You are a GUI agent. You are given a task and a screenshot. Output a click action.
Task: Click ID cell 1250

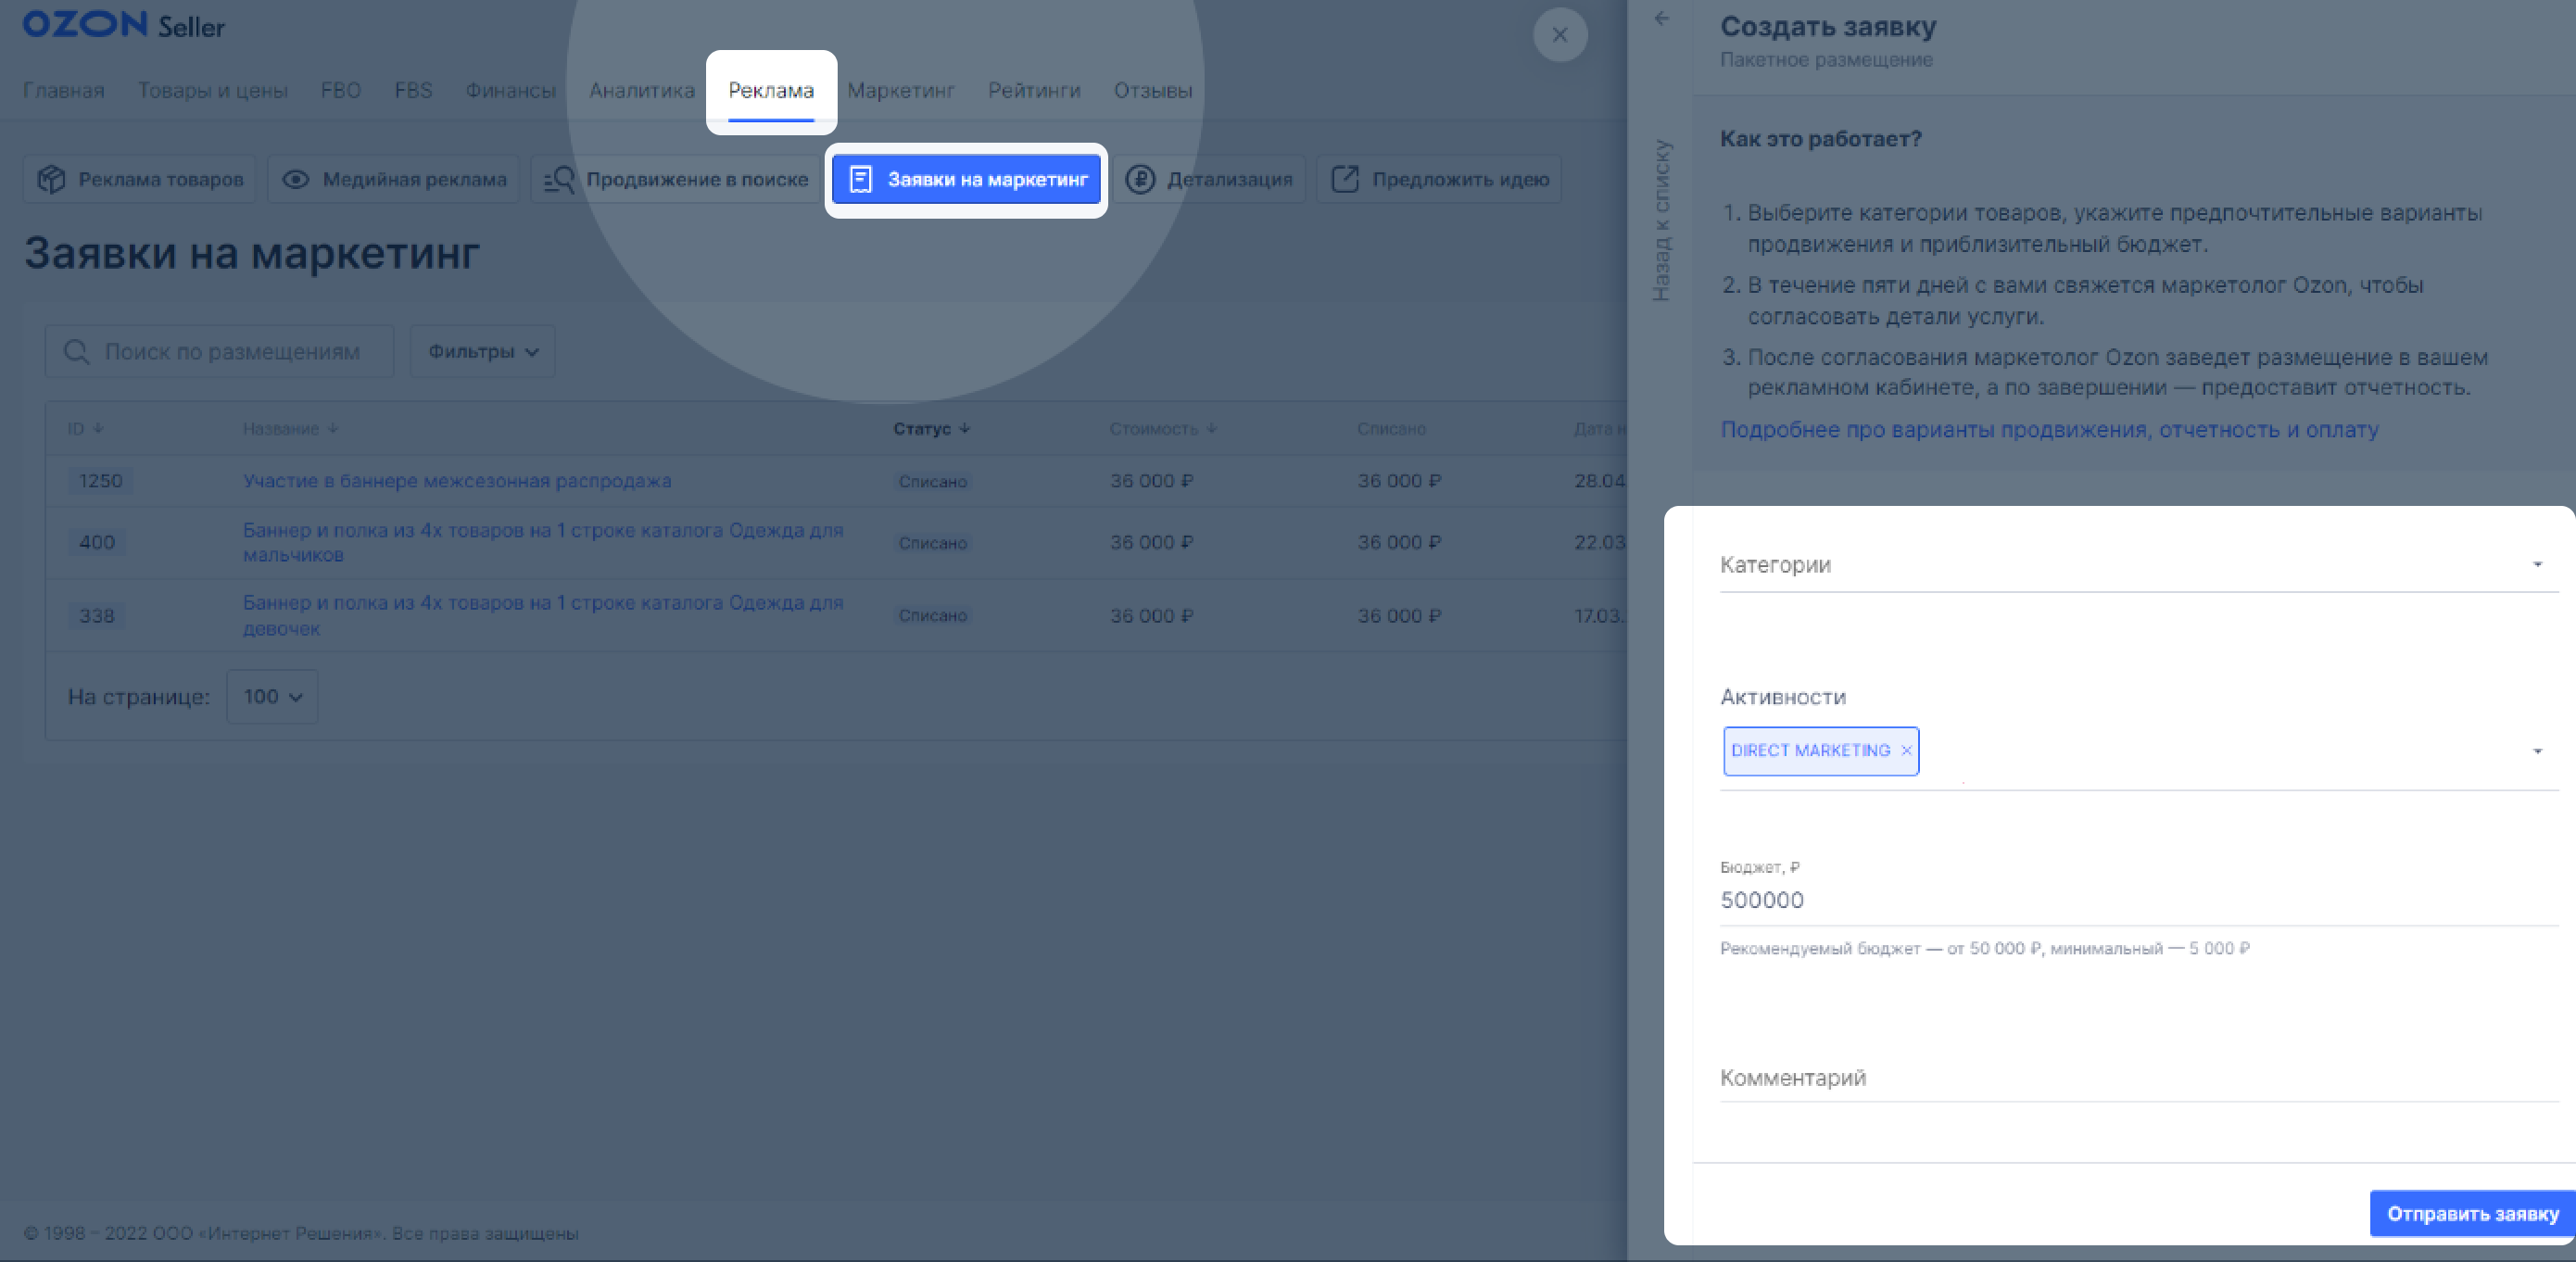(101, 481)
